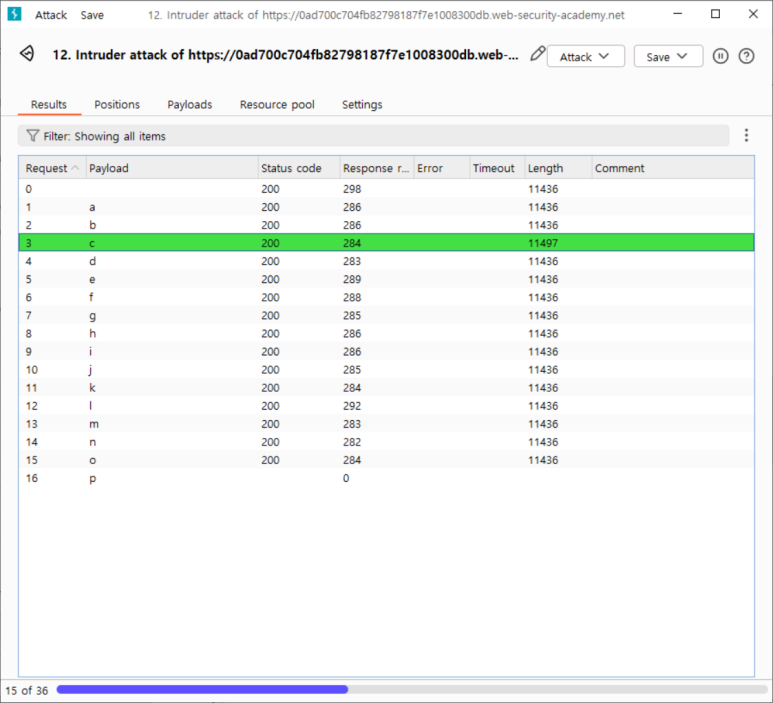Select the row with payload a
The image size is (773, 703).
coord(386,207)
